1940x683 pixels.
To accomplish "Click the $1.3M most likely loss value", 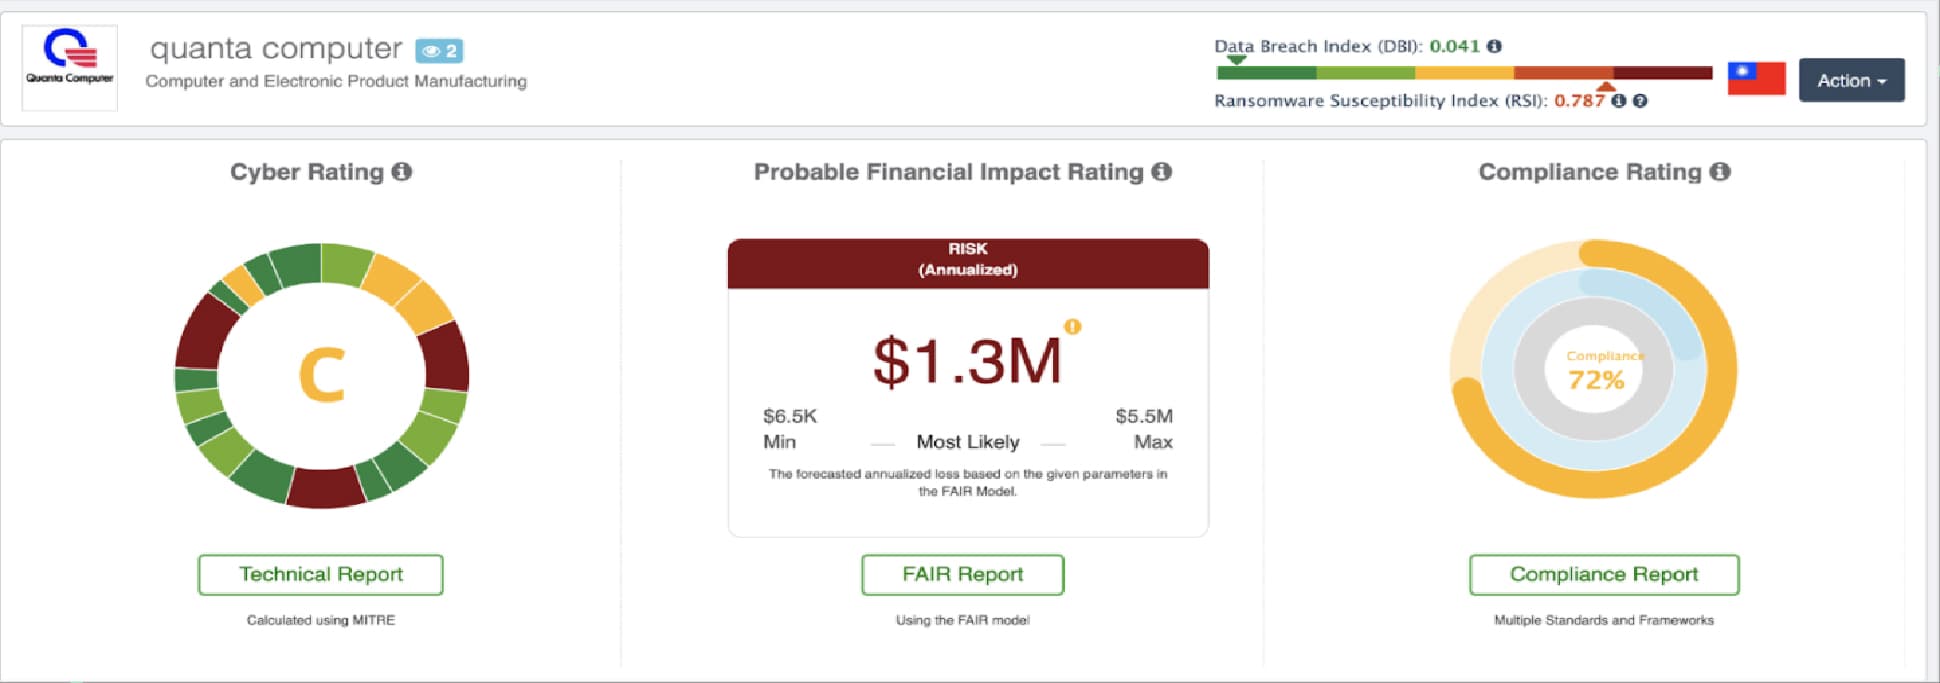I will click(x=967, y=361).
